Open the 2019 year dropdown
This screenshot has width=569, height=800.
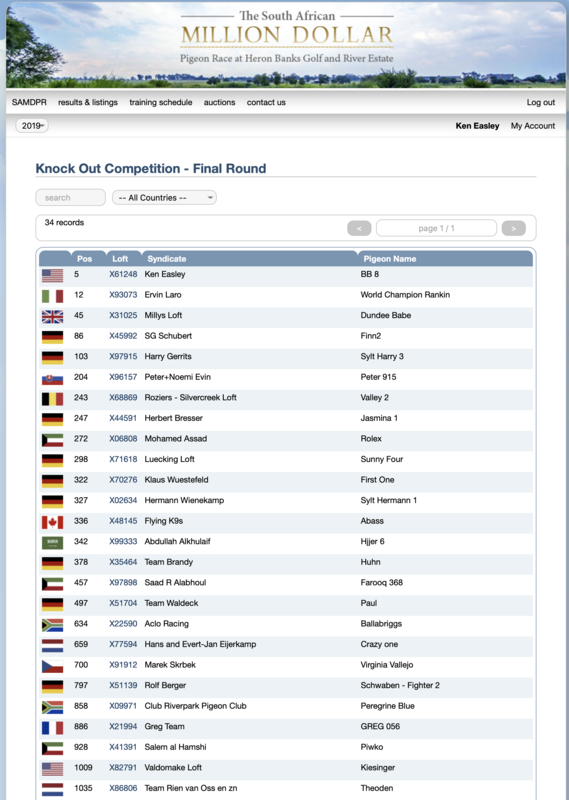32,126
